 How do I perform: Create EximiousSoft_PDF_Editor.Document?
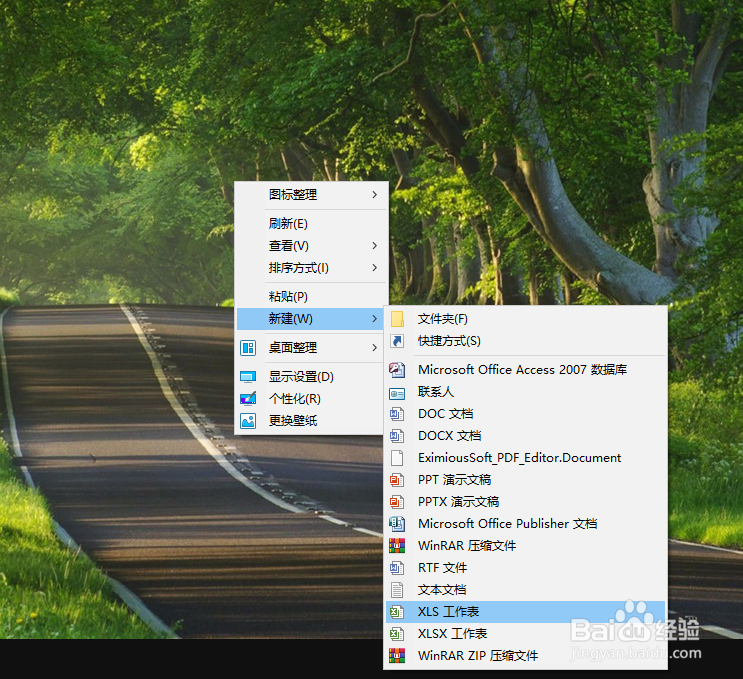(526, 458)
